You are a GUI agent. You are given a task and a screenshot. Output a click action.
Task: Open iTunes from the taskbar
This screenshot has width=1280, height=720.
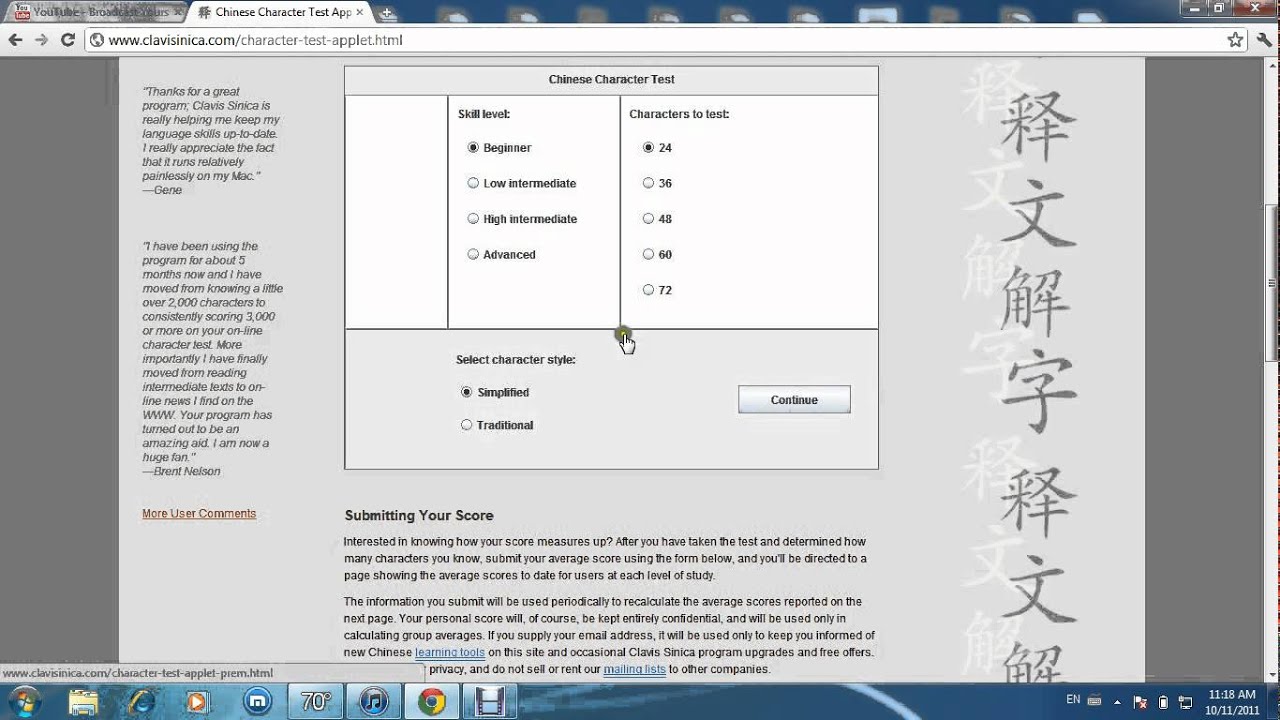[x=374, y=702]
